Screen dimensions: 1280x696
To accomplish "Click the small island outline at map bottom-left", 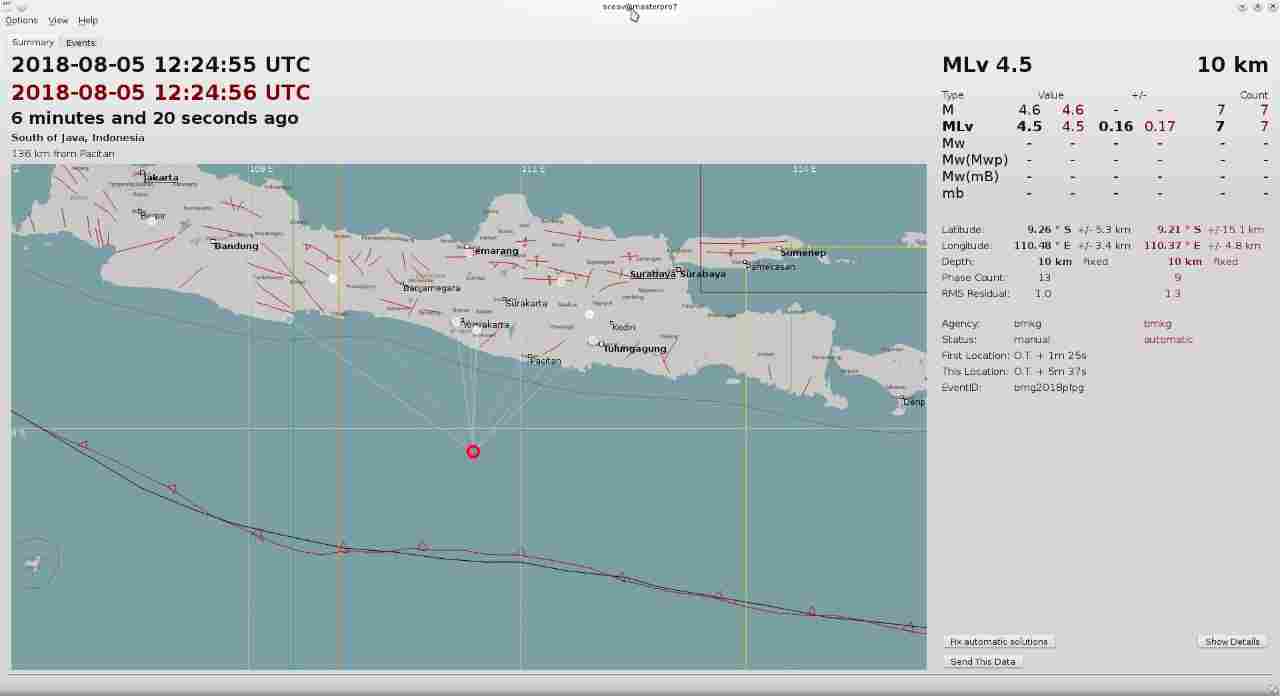I will click(34, 564).
